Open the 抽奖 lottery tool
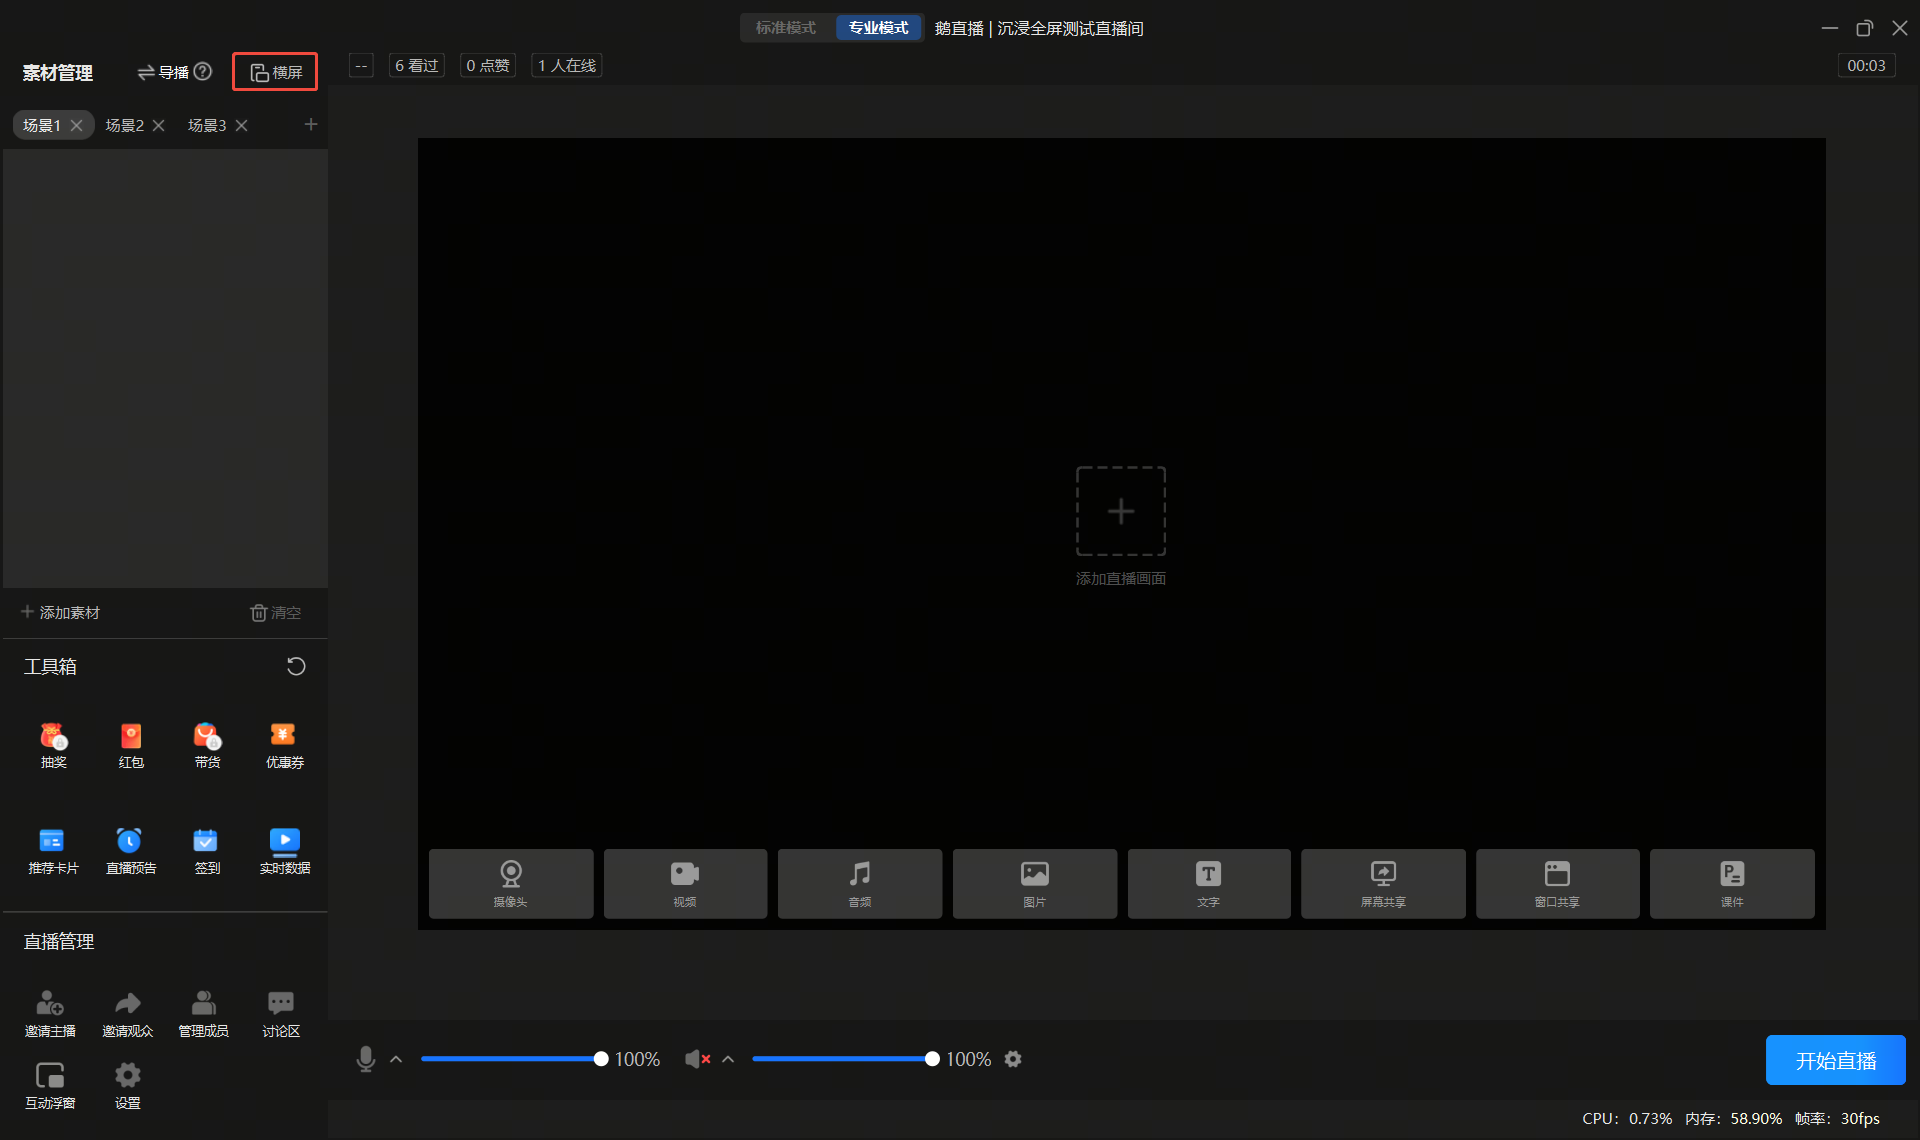 (x=54, y=746)
